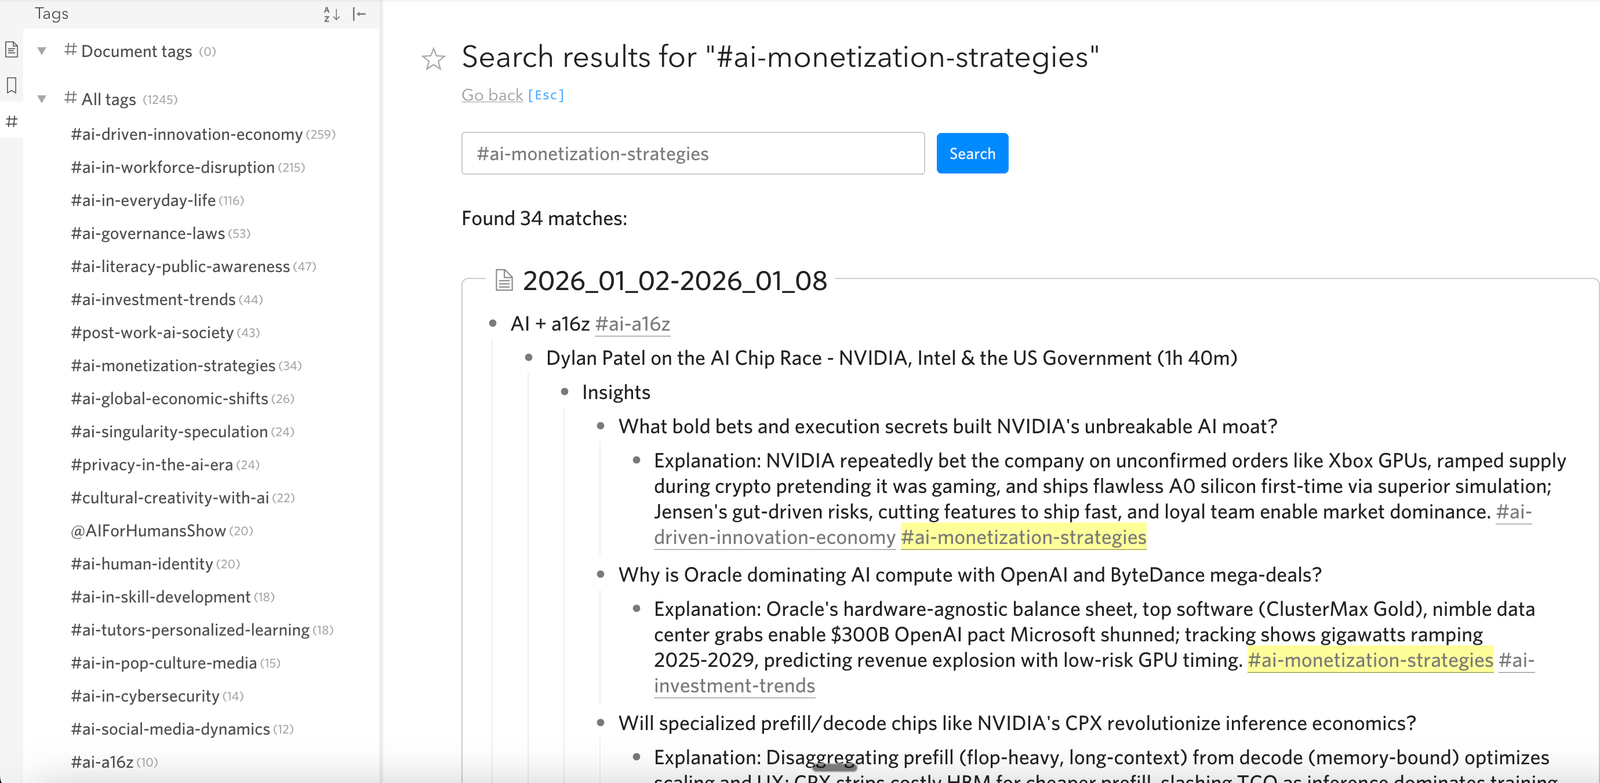The width and height of the screenshot is (1600, 783).
Task: Open the #ai-a16z tag link in results
Action: click(632, 324)
